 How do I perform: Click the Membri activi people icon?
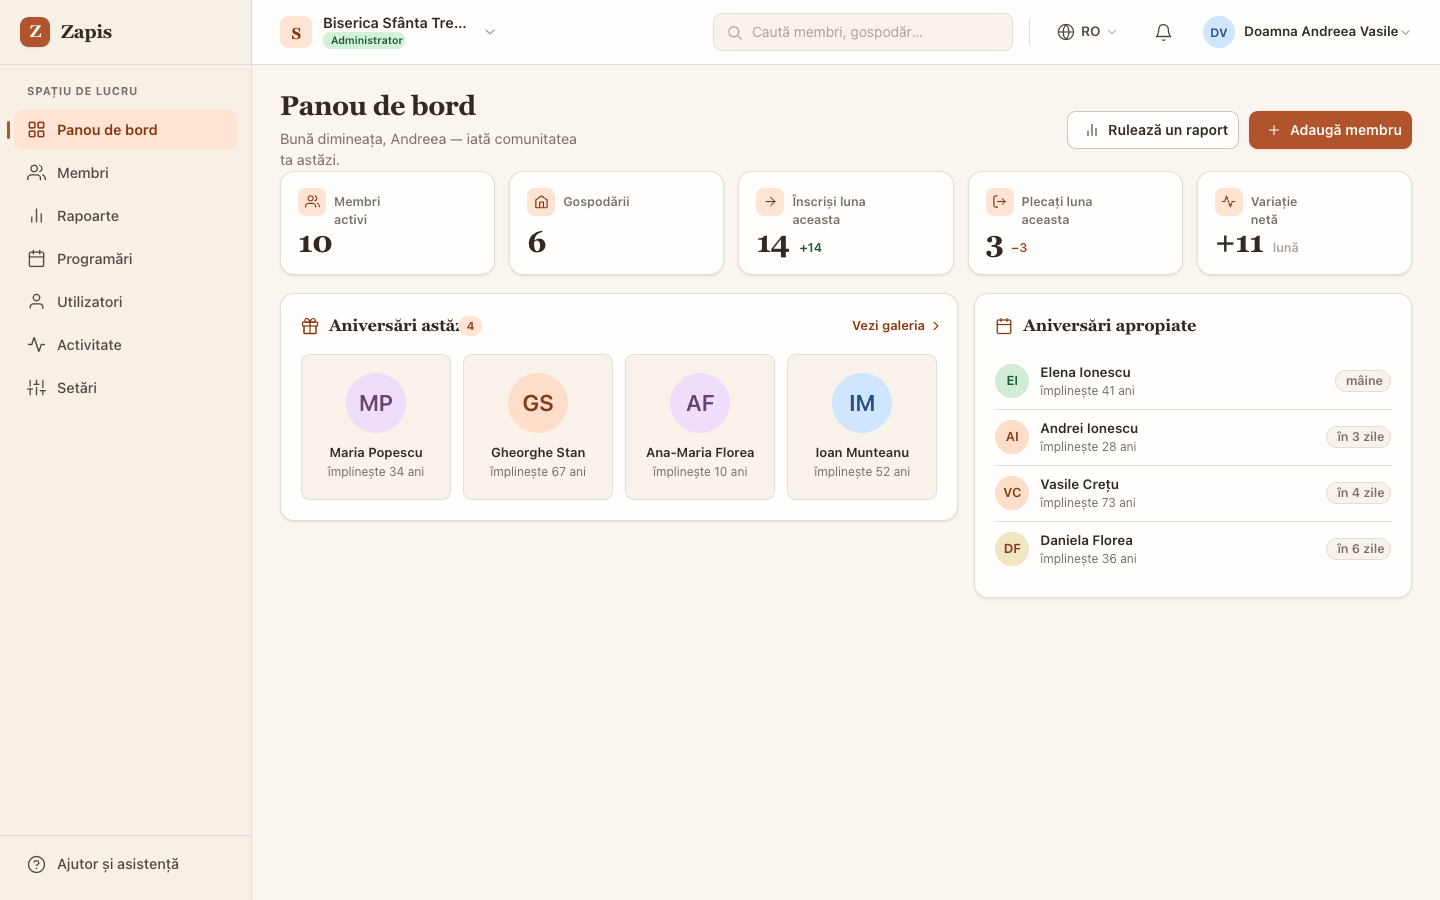312,202
